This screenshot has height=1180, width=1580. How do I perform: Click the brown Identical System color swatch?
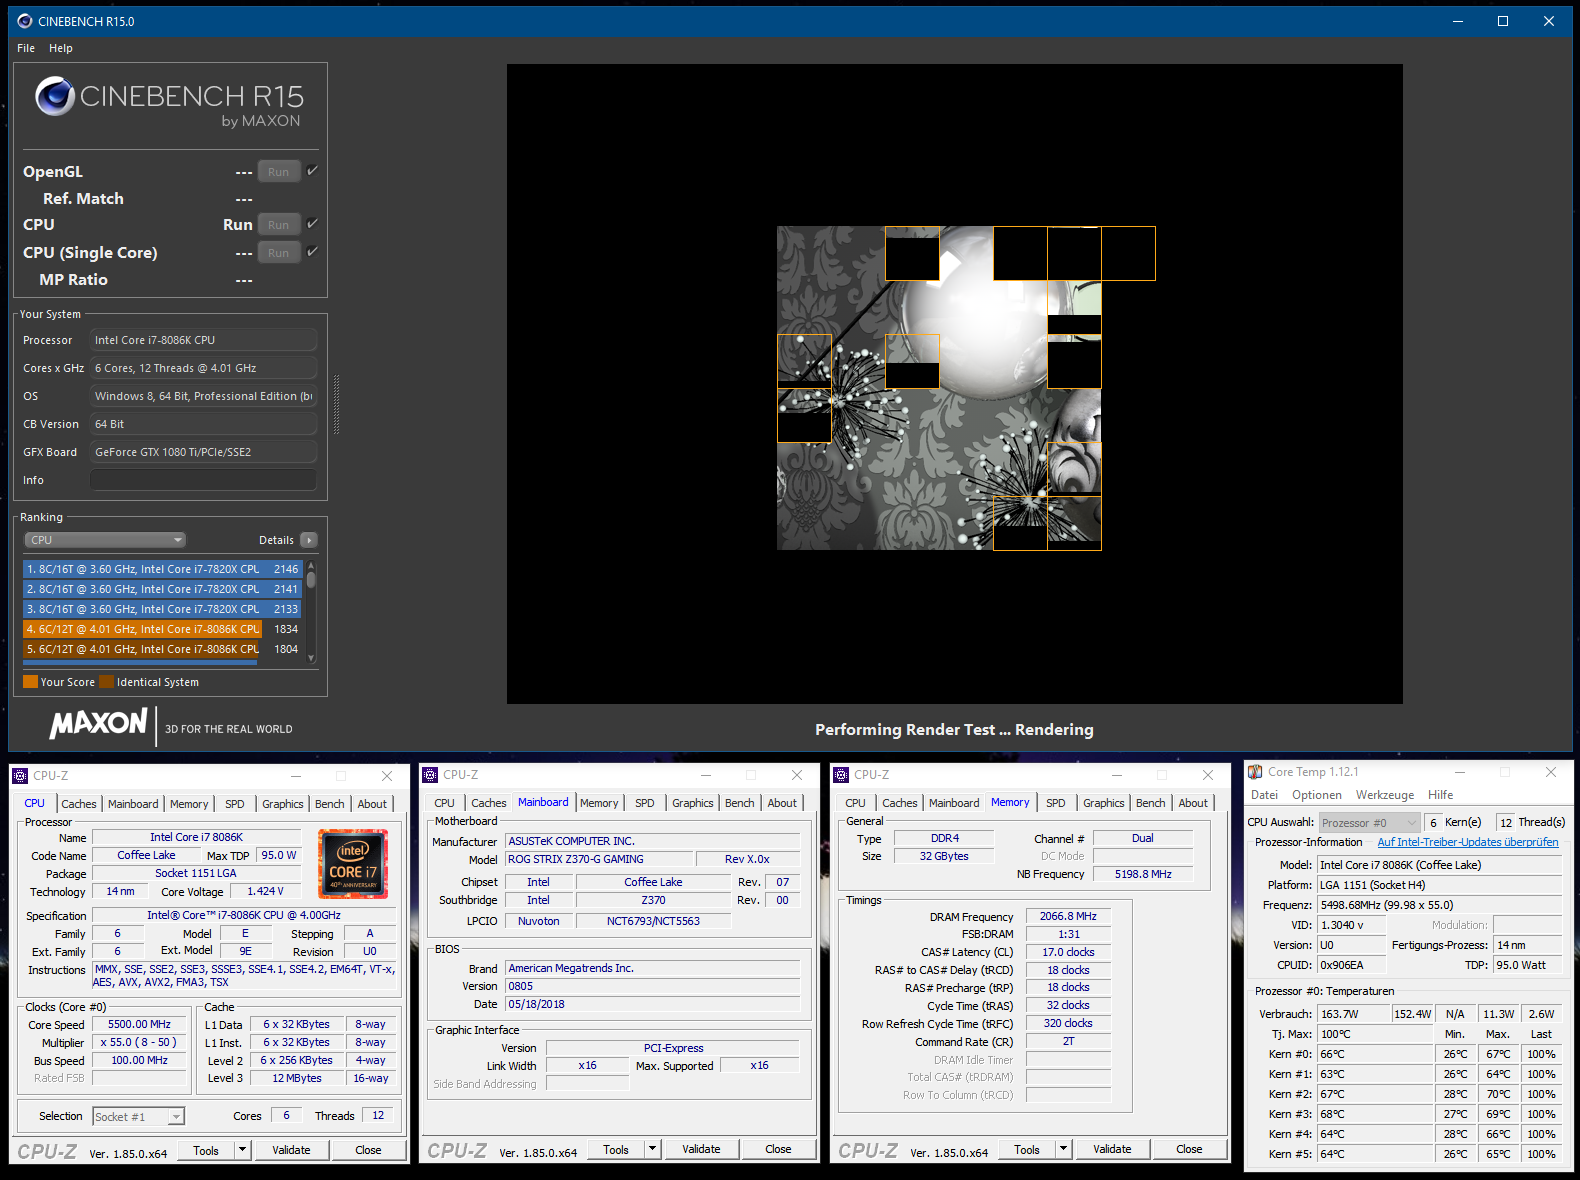coord(106,682)
